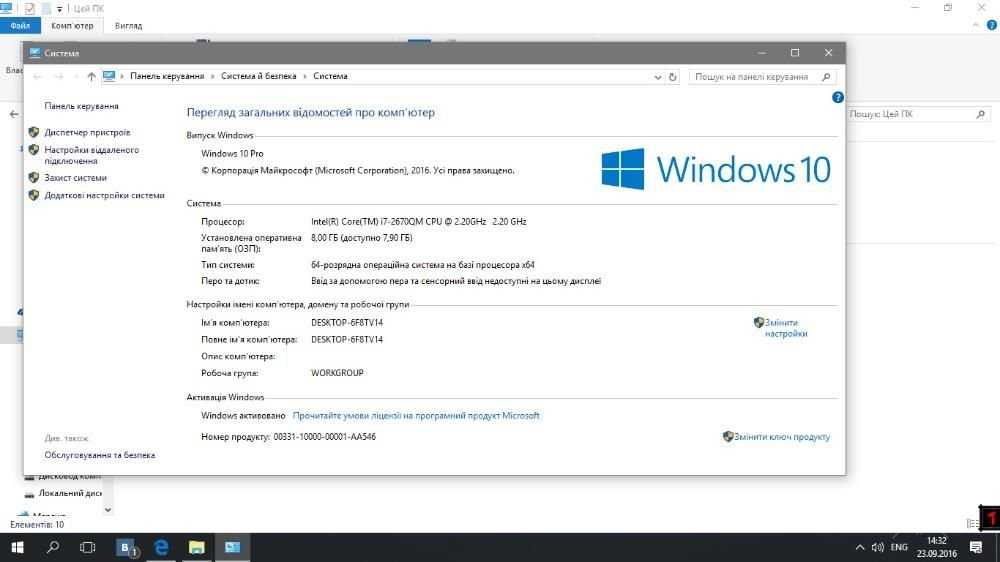This screenshot has height=562, width=1000.
Task: Click the back arrow in This PC window
Action: point(14,114)
